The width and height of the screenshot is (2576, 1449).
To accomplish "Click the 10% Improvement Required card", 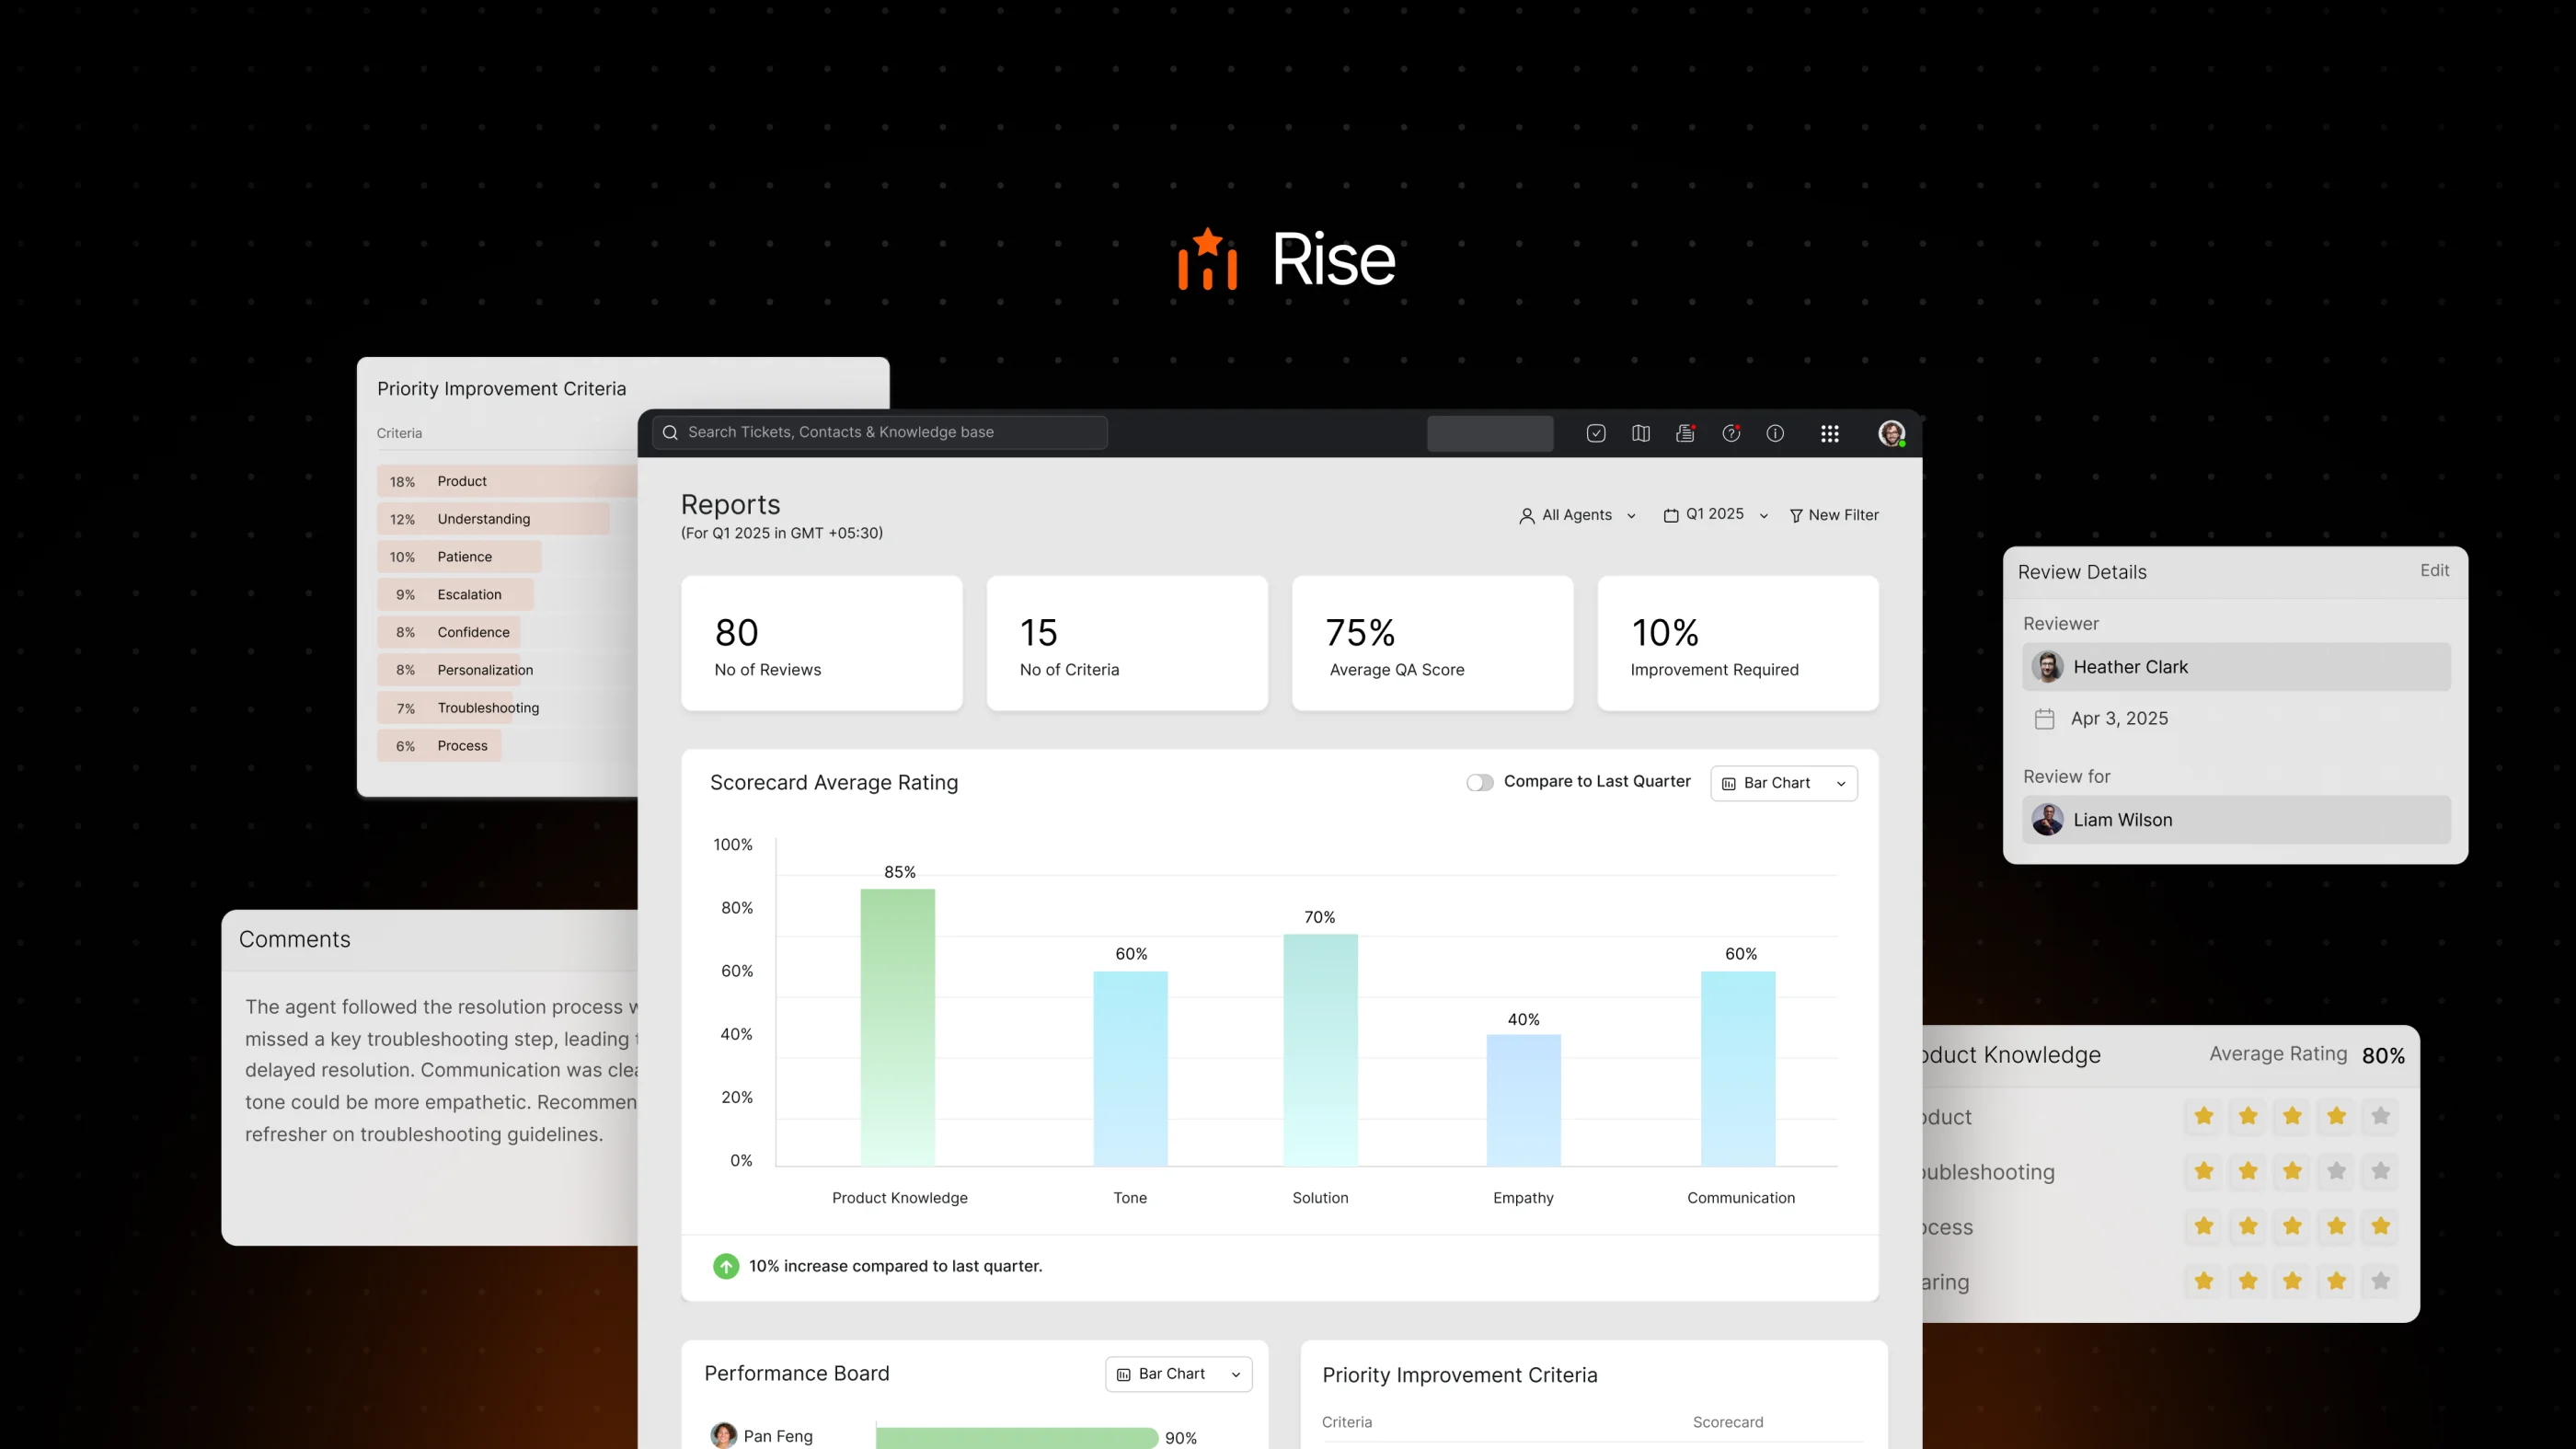I will coord(1738,643).
